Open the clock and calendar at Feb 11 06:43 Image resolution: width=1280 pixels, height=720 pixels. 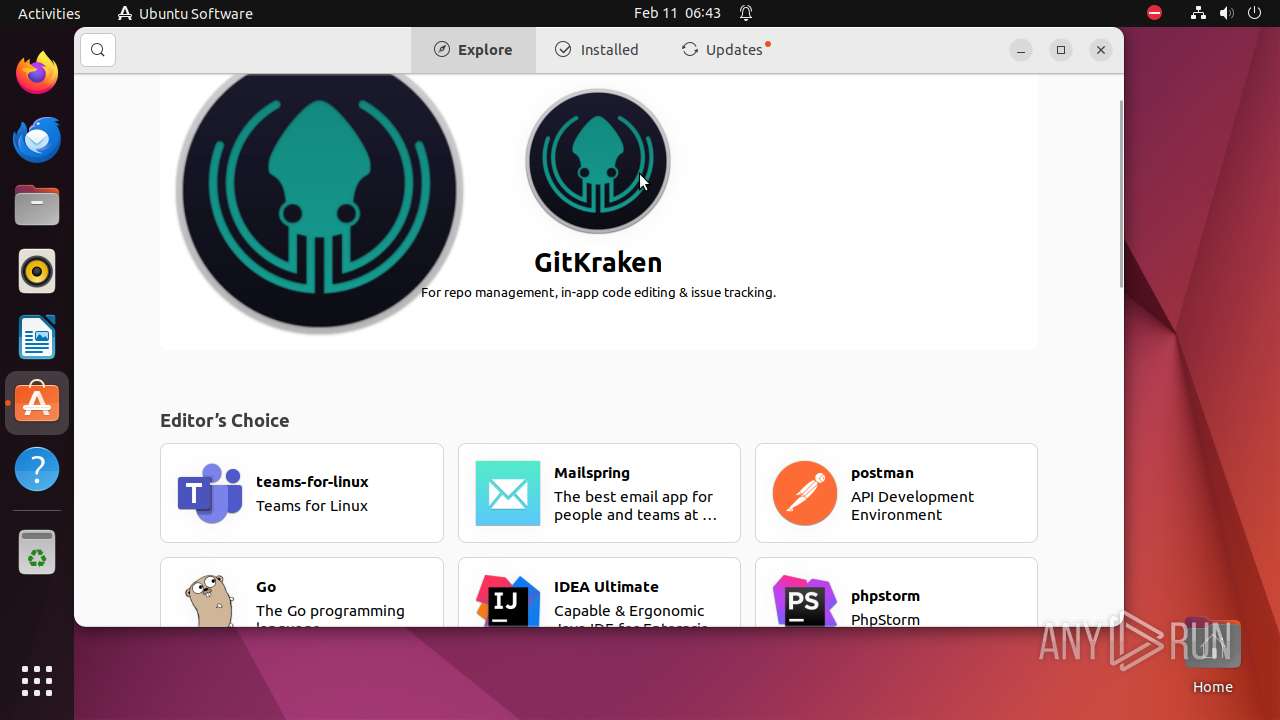[x=677, y=13]
